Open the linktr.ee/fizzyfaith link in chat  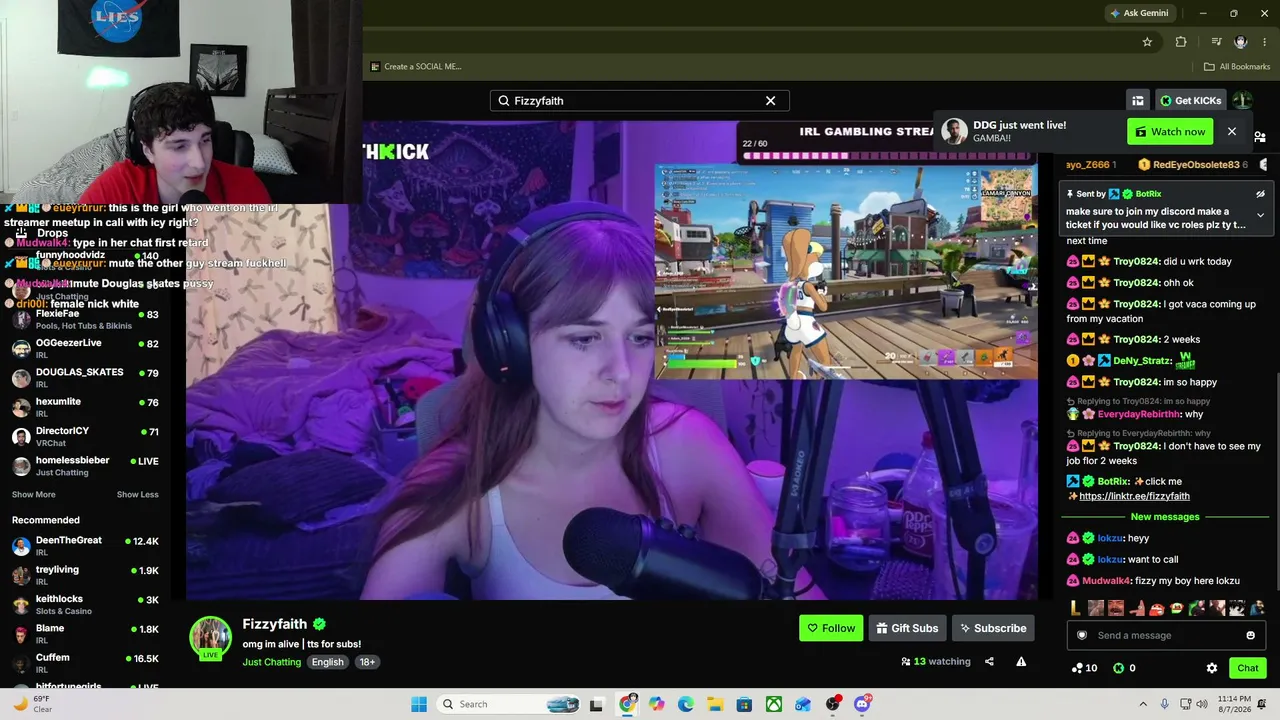pyautogui.click(x=1134, y=496)
